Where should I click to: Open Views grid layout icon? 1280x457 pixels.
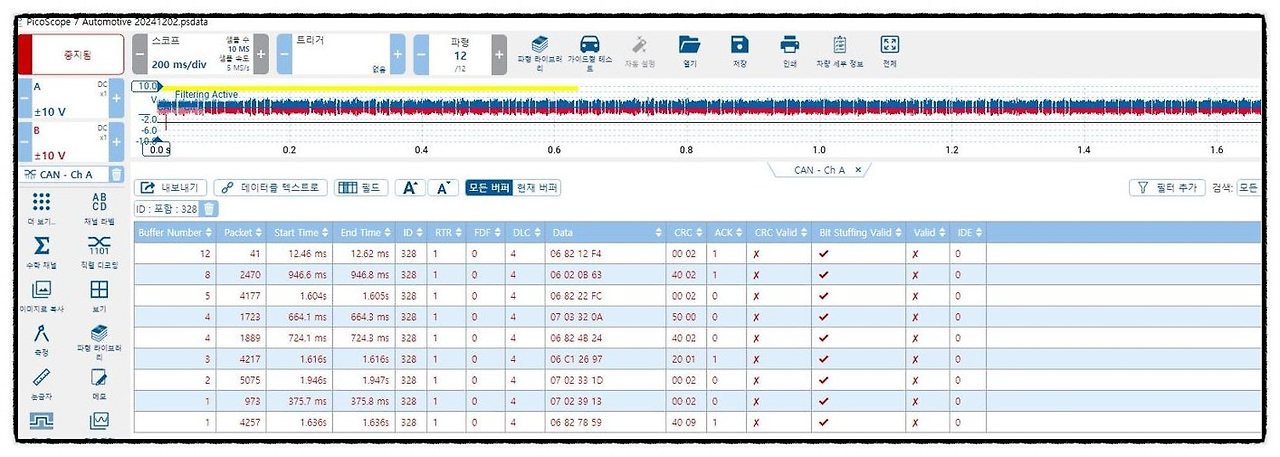coord(99,295)
